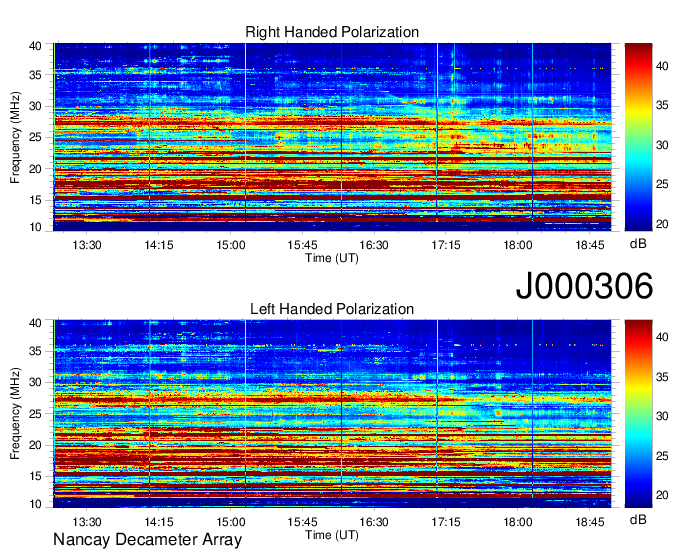Screen dimensions: 680x552
Task: Click the 30 dB value on Left Handed colorbar
Action: click(662, 416)
